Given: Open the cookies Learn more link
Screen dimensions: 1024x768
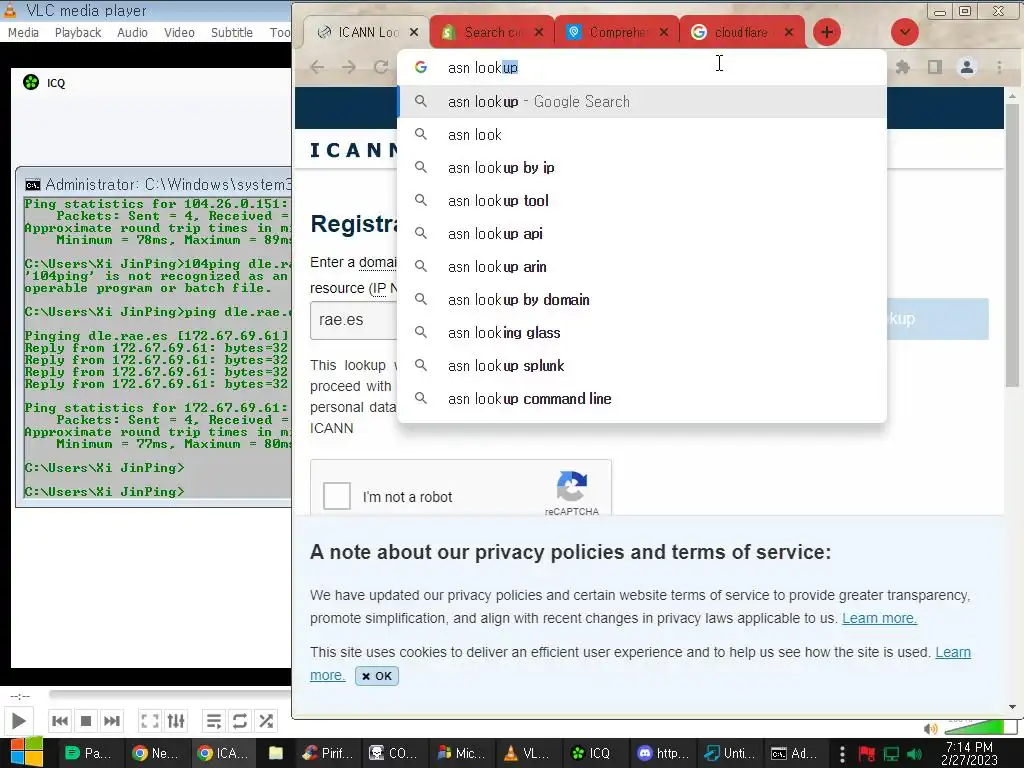Looking at the screenshot, I should pyautogui.click(x=953, y=652).
